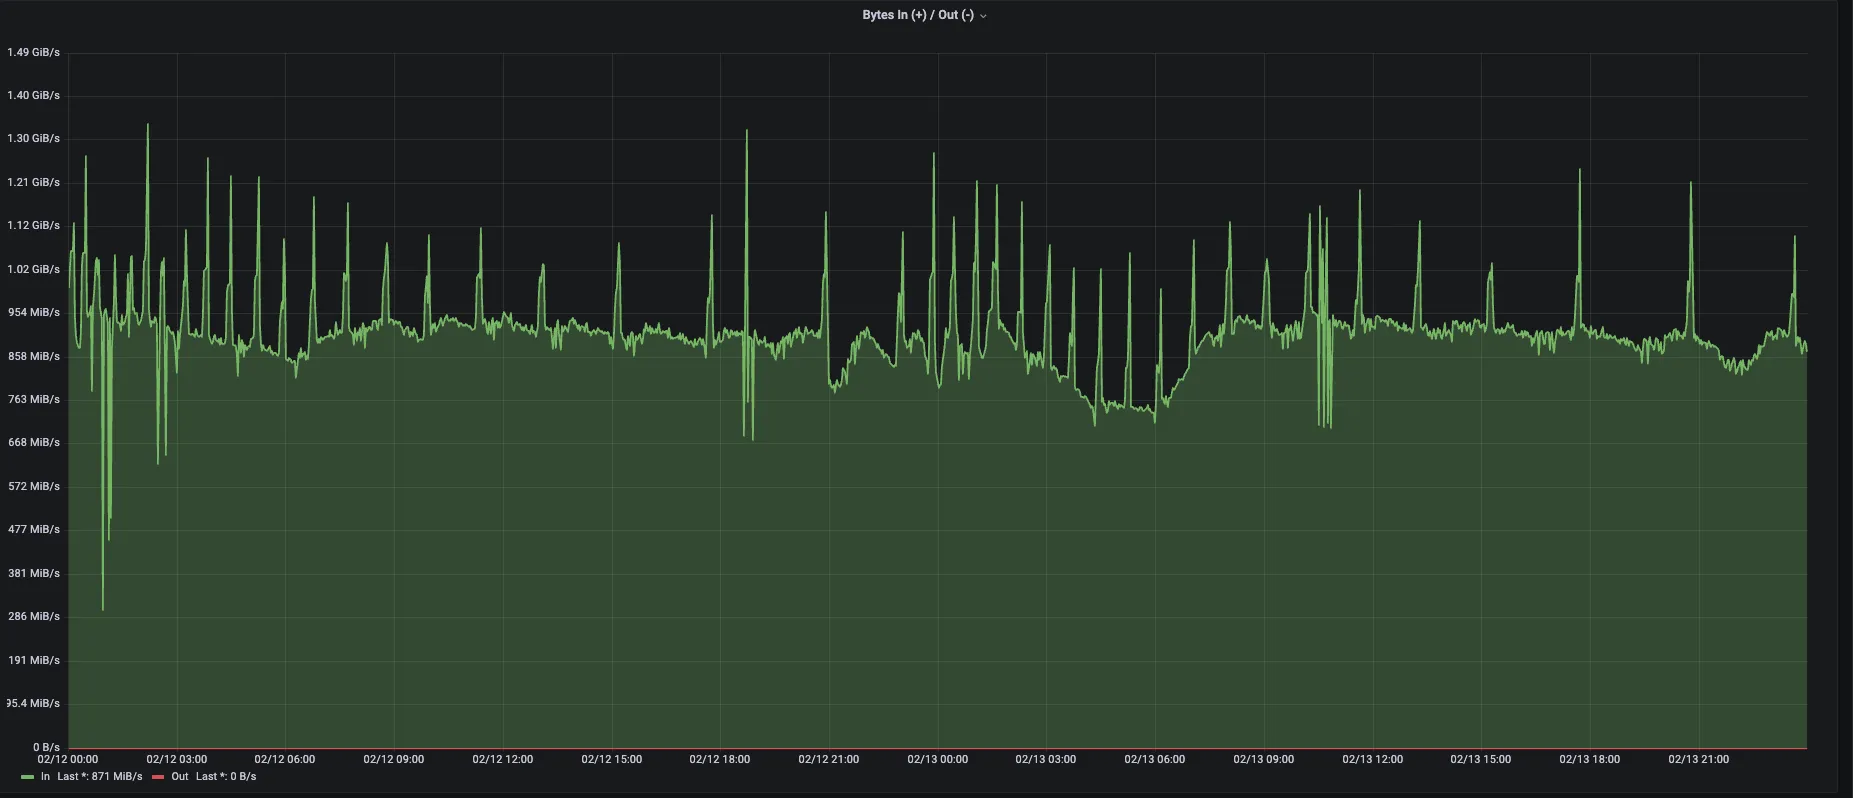Image resolution: width=1853 pixels, height=798 pixels.
Task: Click the '1.02 GiB/s' y-axis label
Action: point(33,269)
